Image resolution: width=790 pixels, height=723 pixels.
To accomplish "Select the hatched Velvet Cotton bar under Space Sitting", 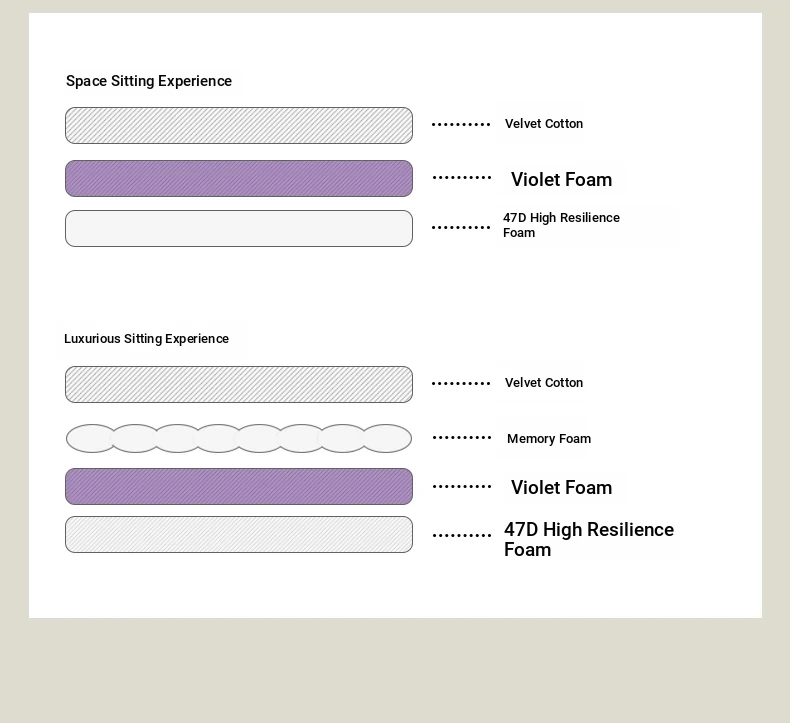I will pos(239,126).
